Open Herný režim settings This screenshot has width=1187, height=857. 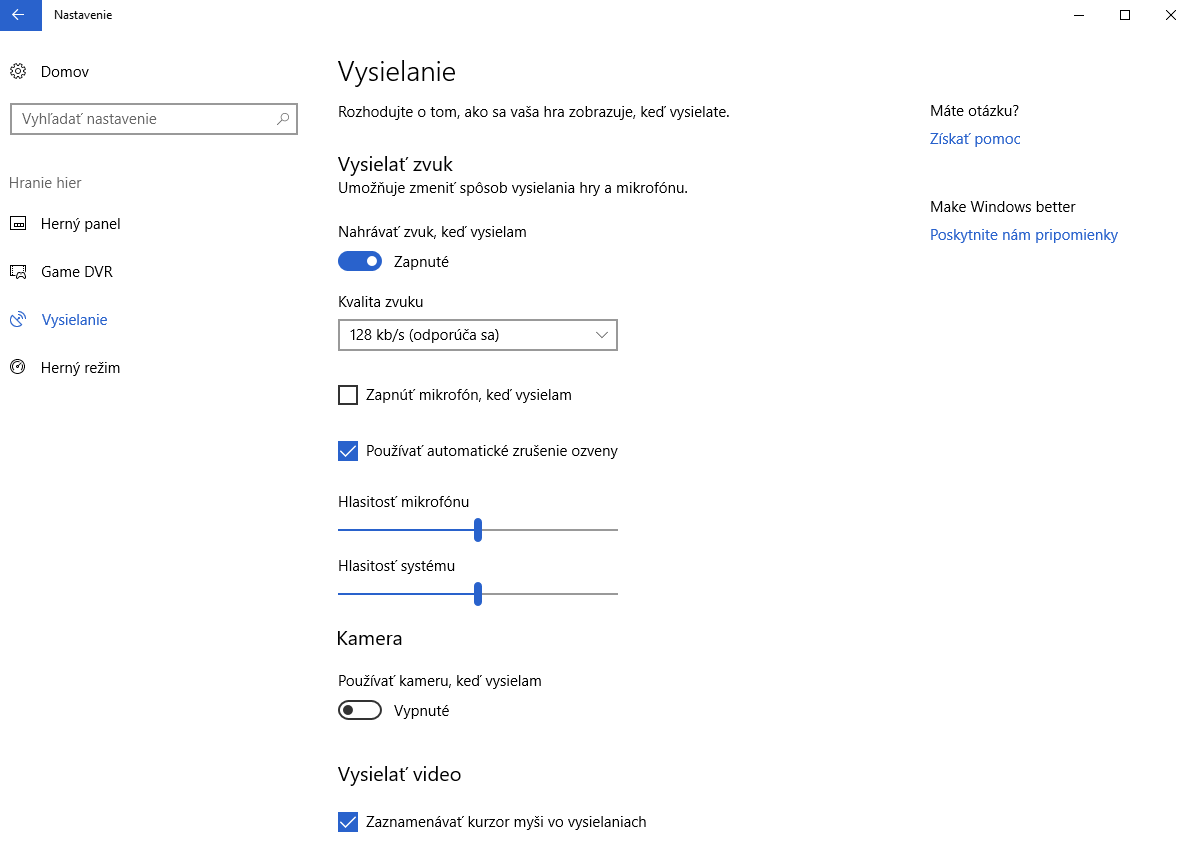pyautogui.click(x=80, y=367)
